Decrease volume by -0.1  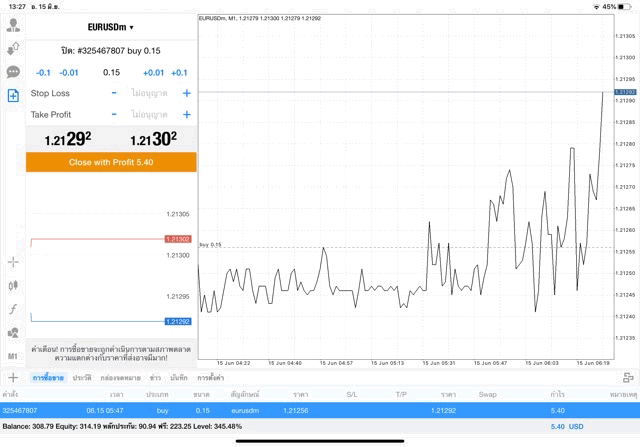pos(43,73)
